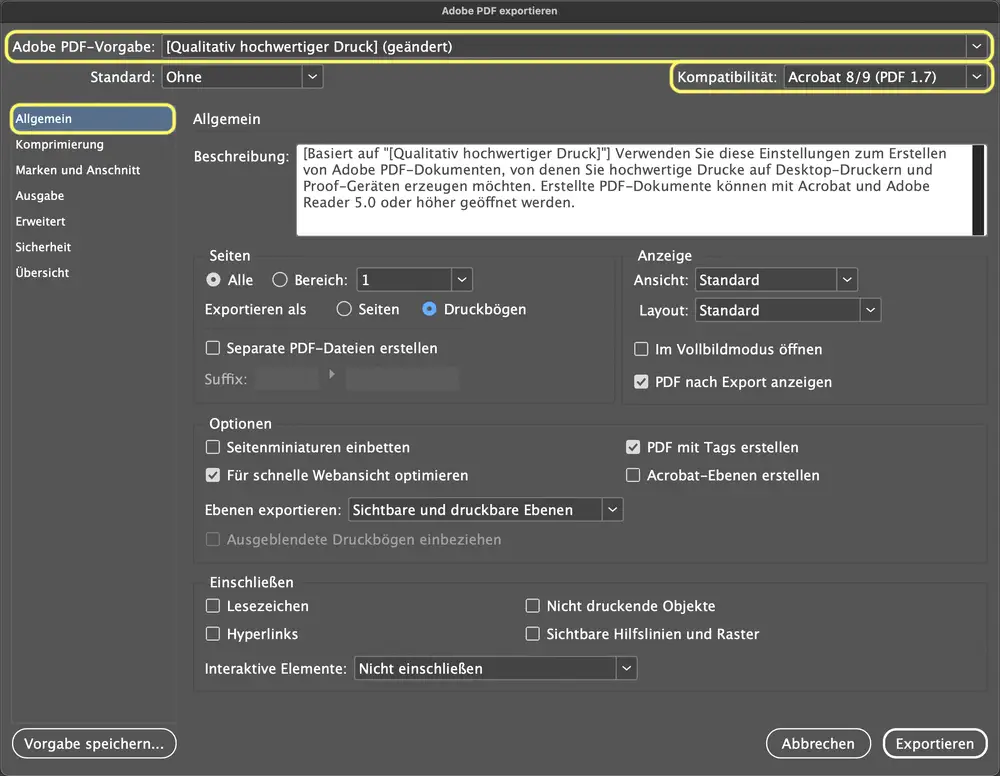1000x776 pixels.
Task: Check Nicht druckende Objekte option
Action: pos(533,606)
